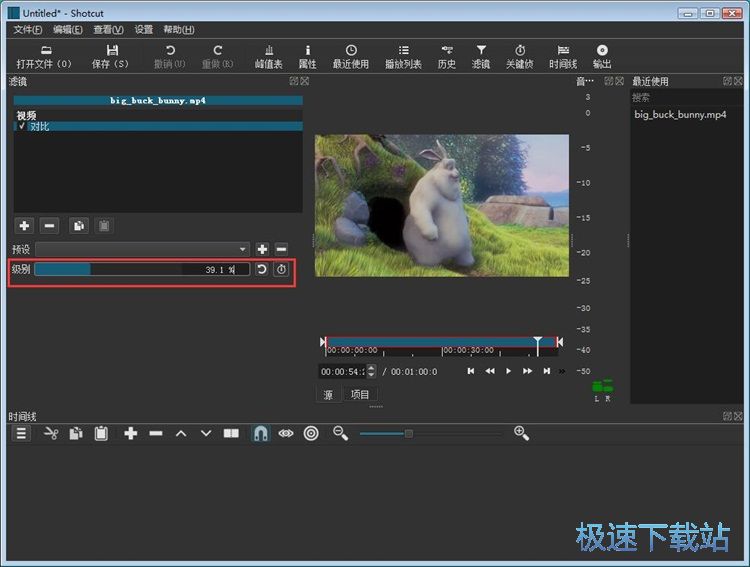This screenshot has width=750, height=567.
Task: Toggle ripple target icon
Action: [x=311, y=434]
